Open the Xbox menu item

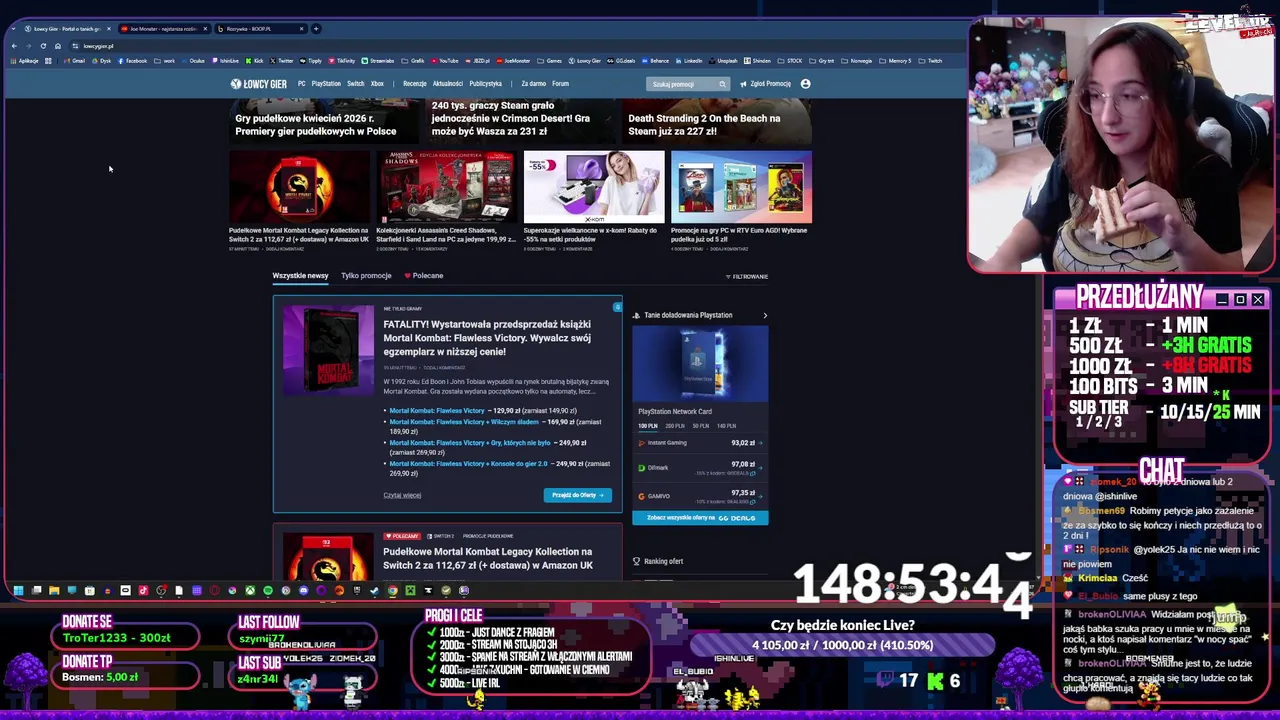pos(377,84)
